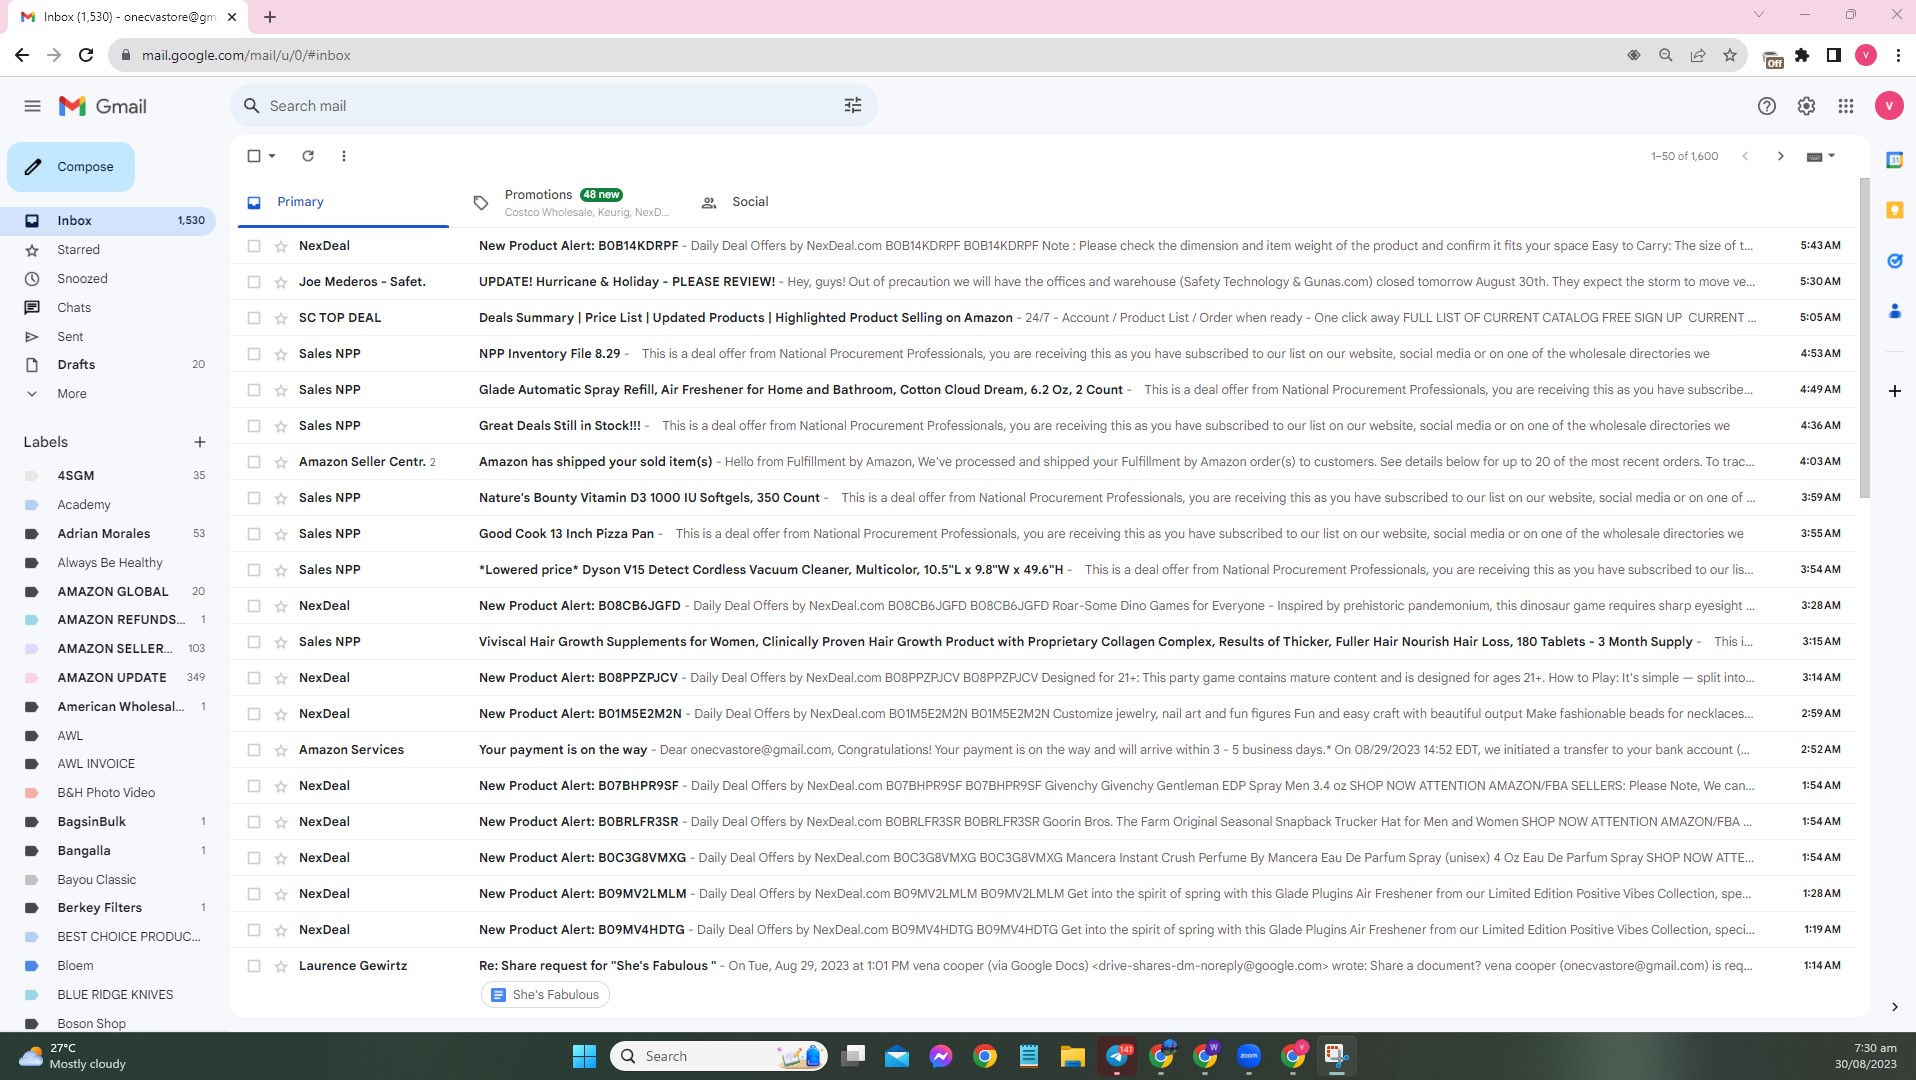
Task: Open the She's Fabulous attachment chip
Action: (545, 995)
